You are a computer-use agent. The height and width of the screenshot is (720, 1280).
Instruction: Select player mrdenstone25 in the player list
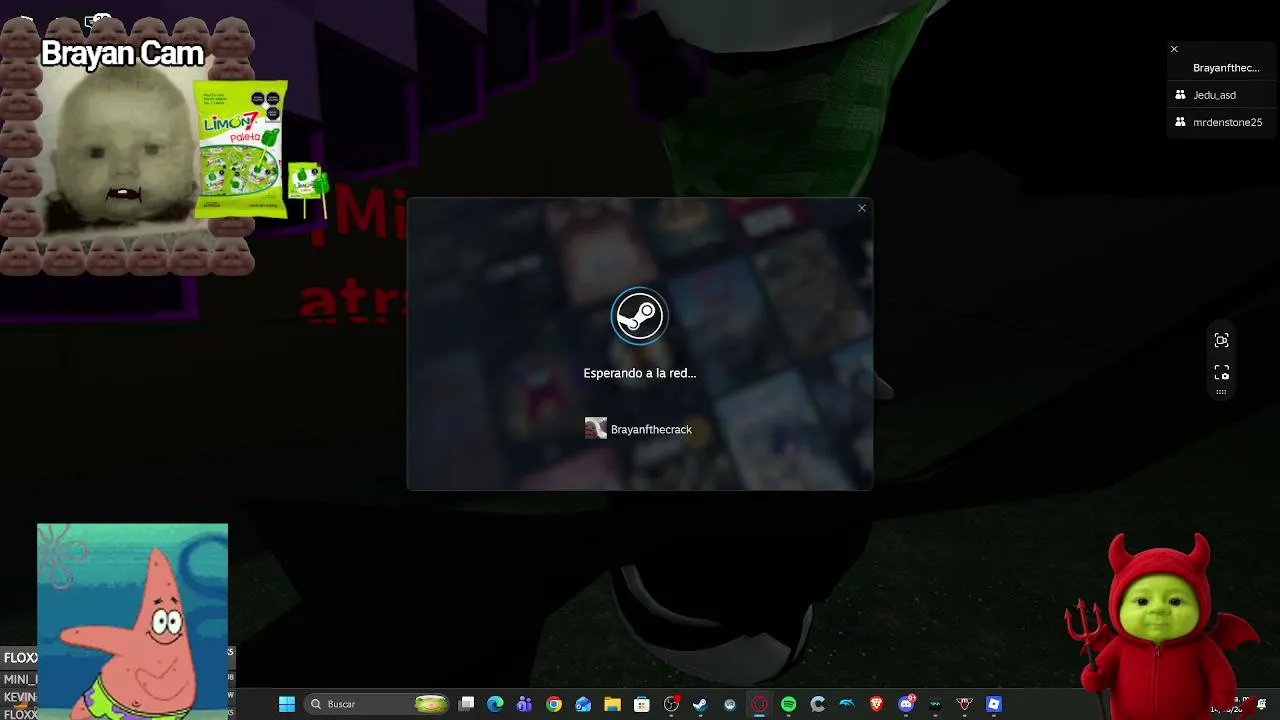tap(1223, 122)
